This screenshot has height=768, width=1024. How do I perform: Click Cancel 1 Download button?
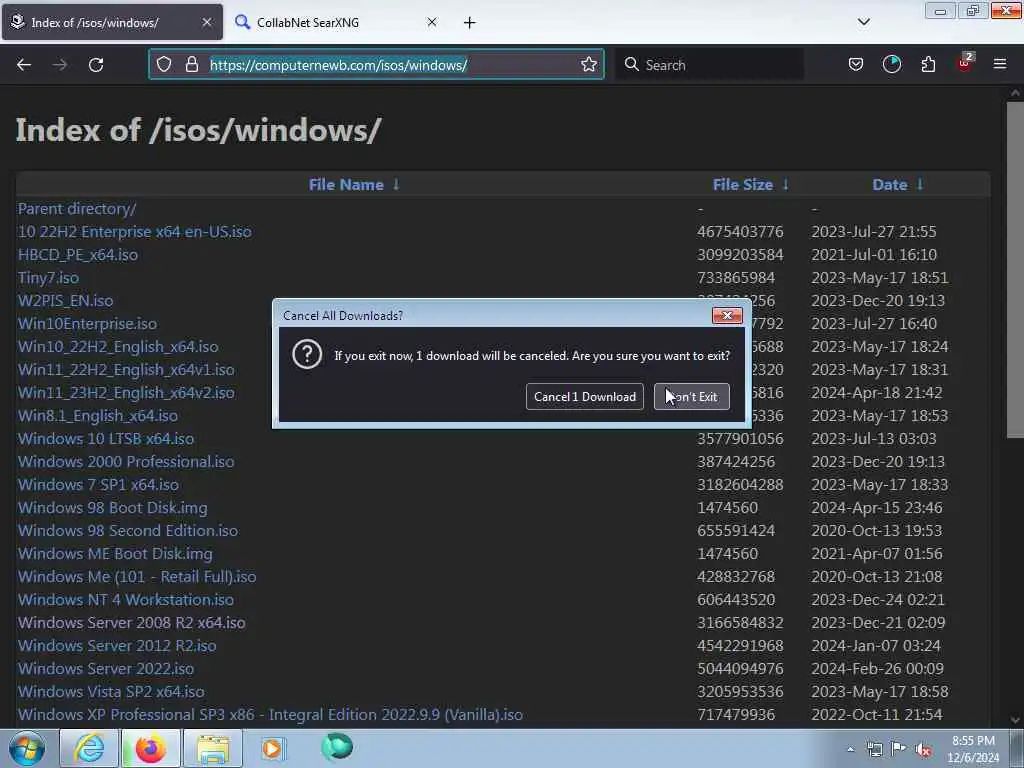(584, 396)
